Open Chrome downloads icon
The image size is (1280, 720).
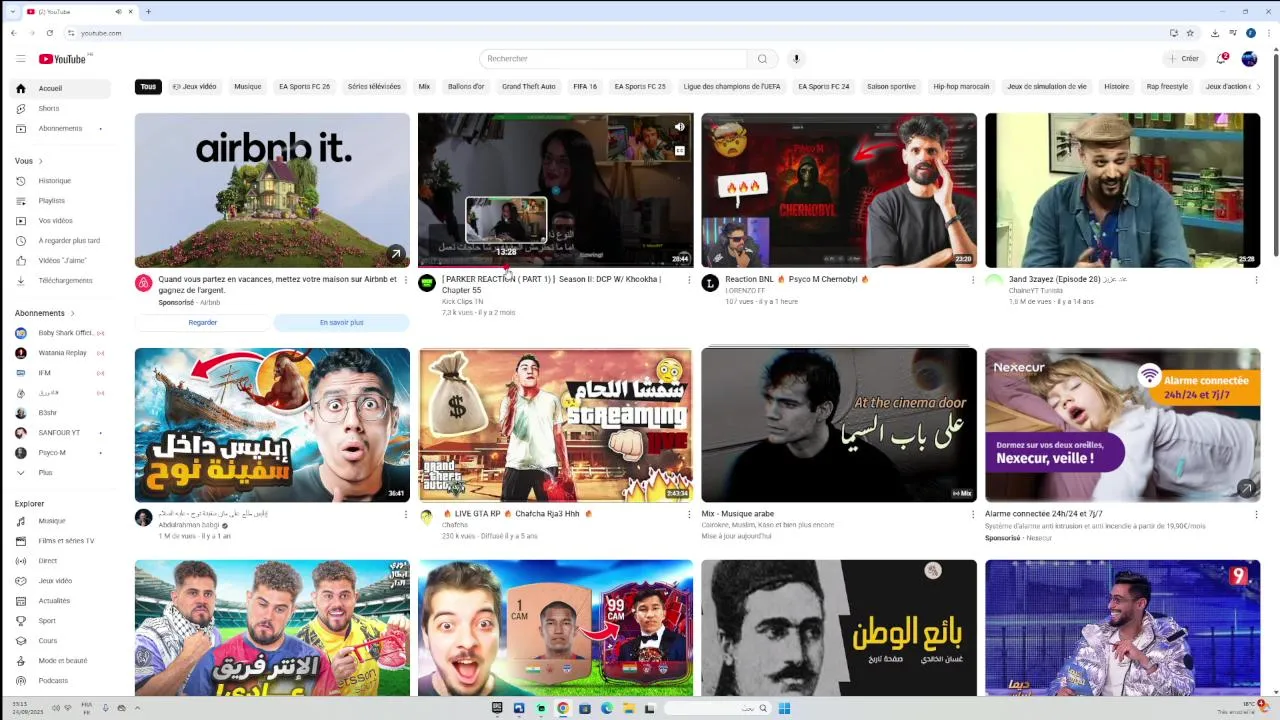[1215, 33]
